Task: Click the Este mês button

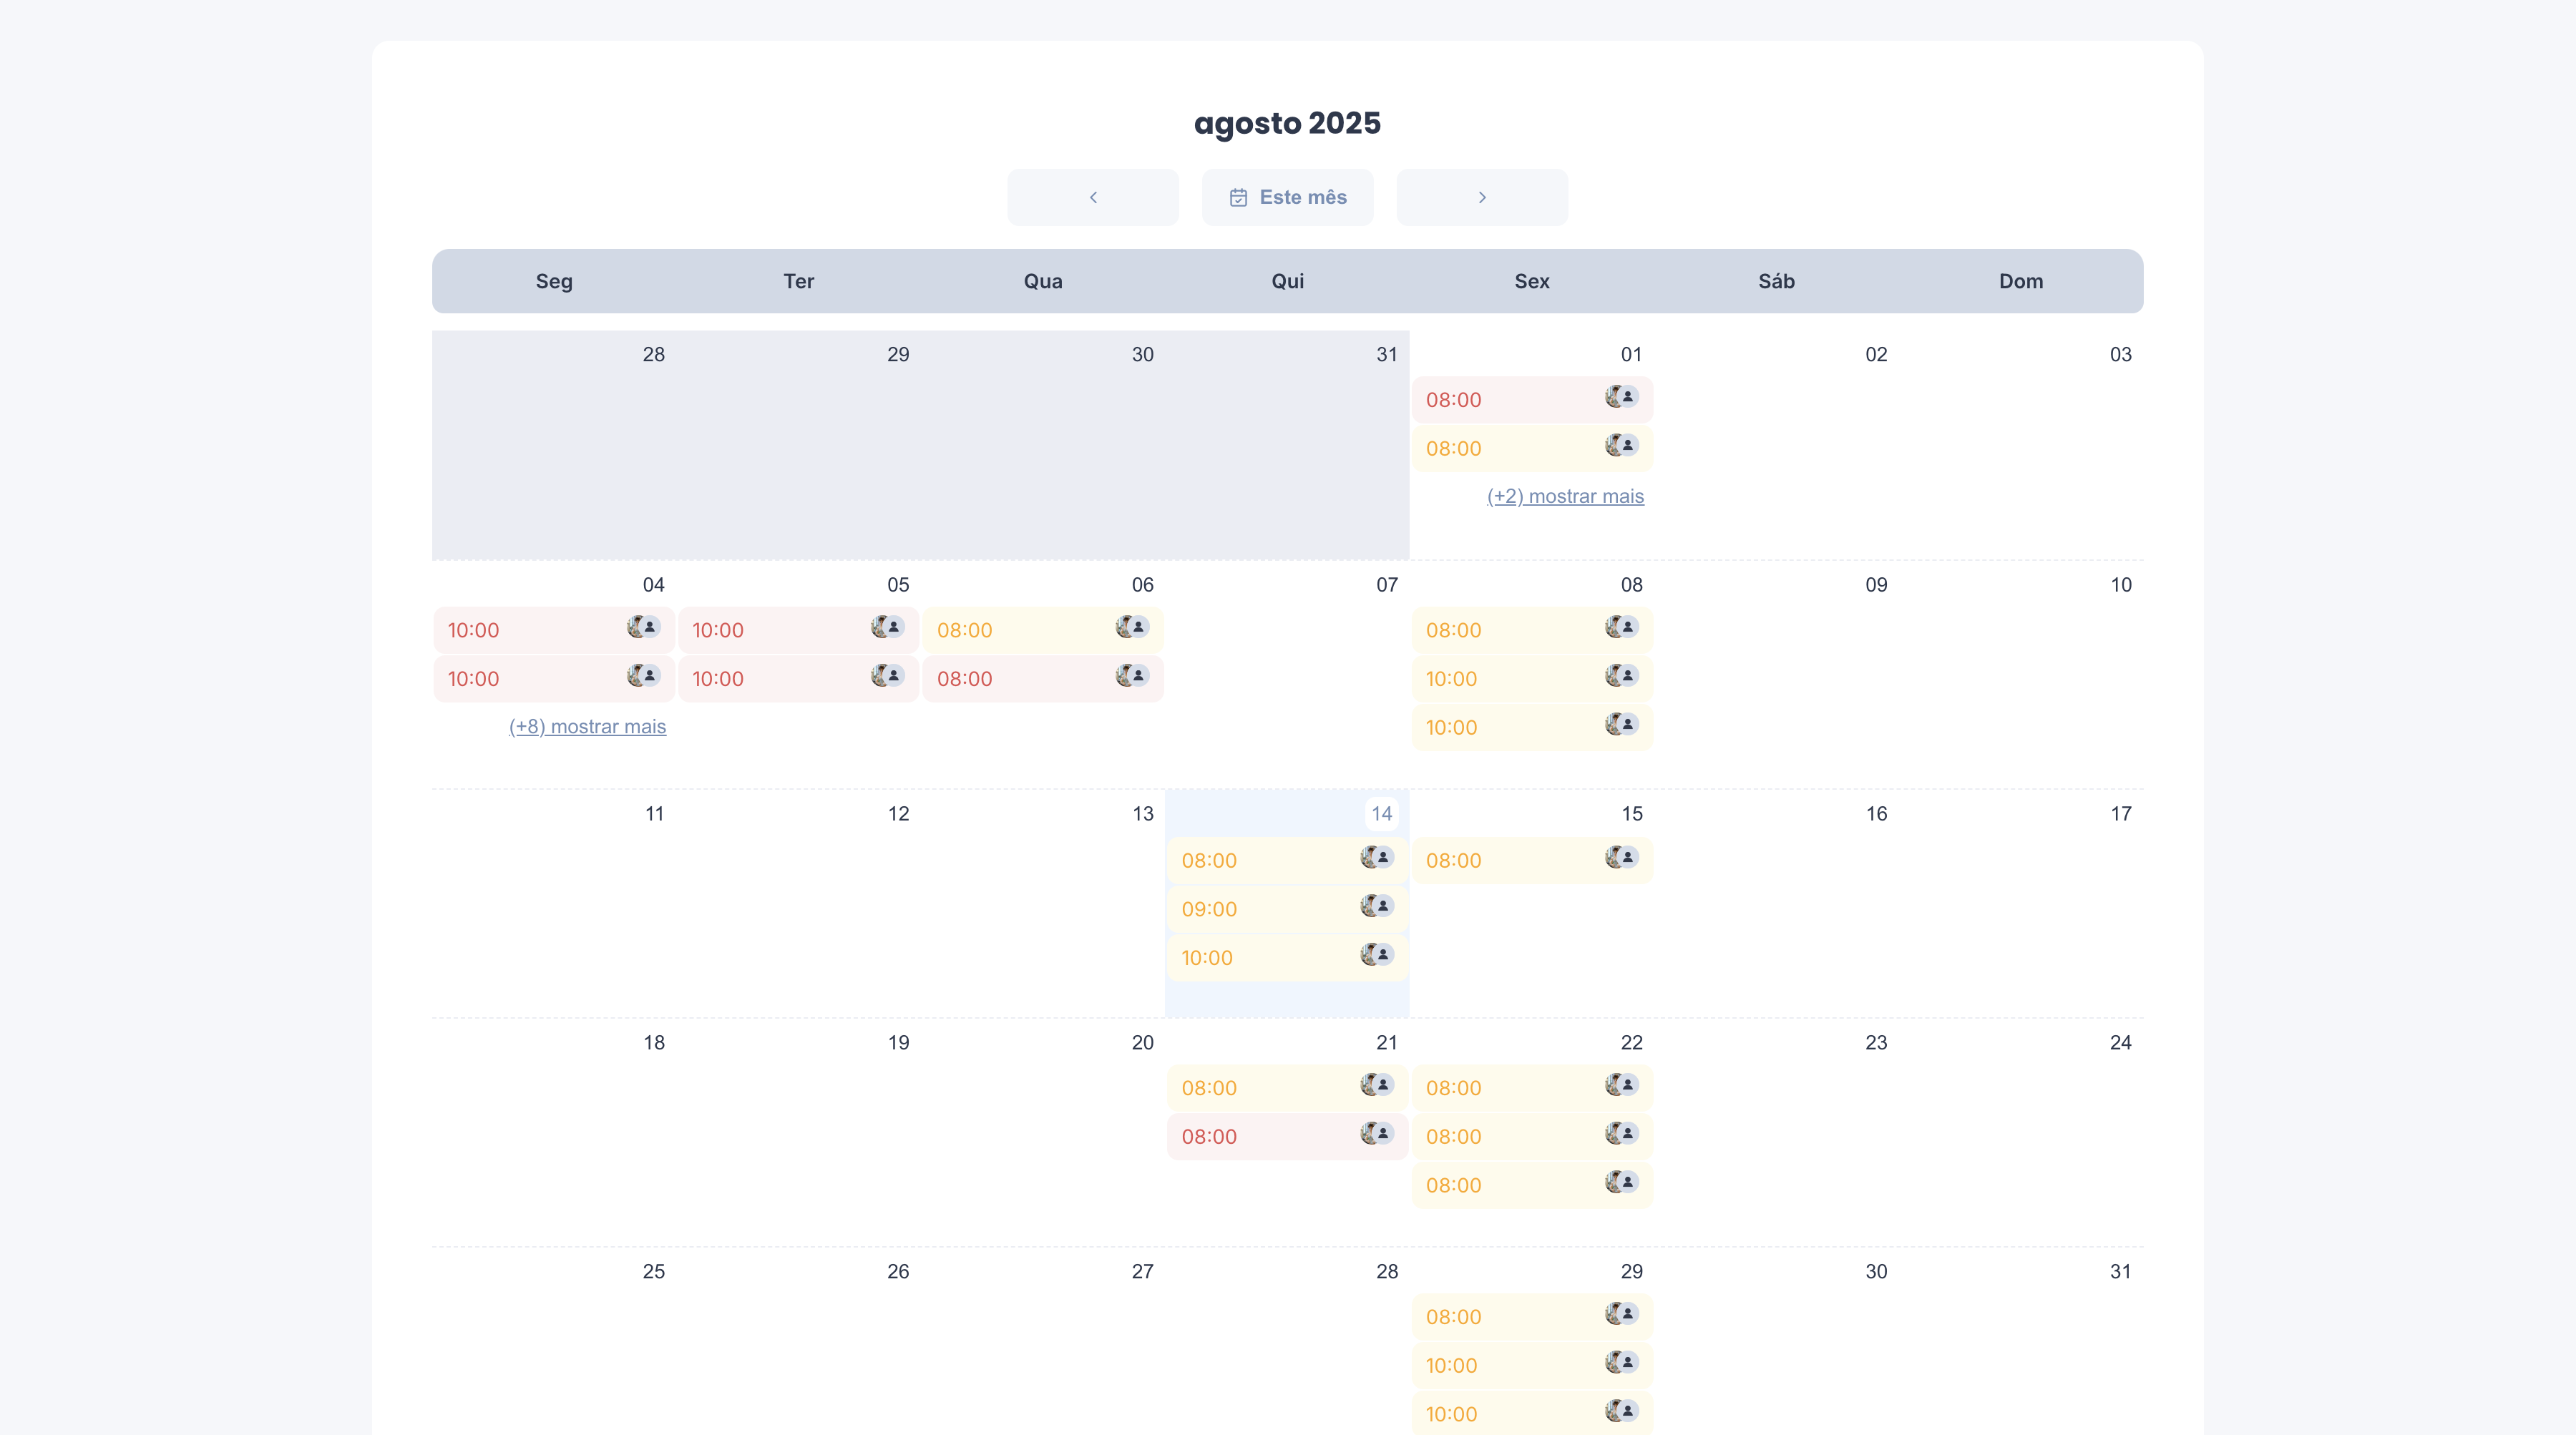Action: pyautogui.click(x=1288, y=197)
